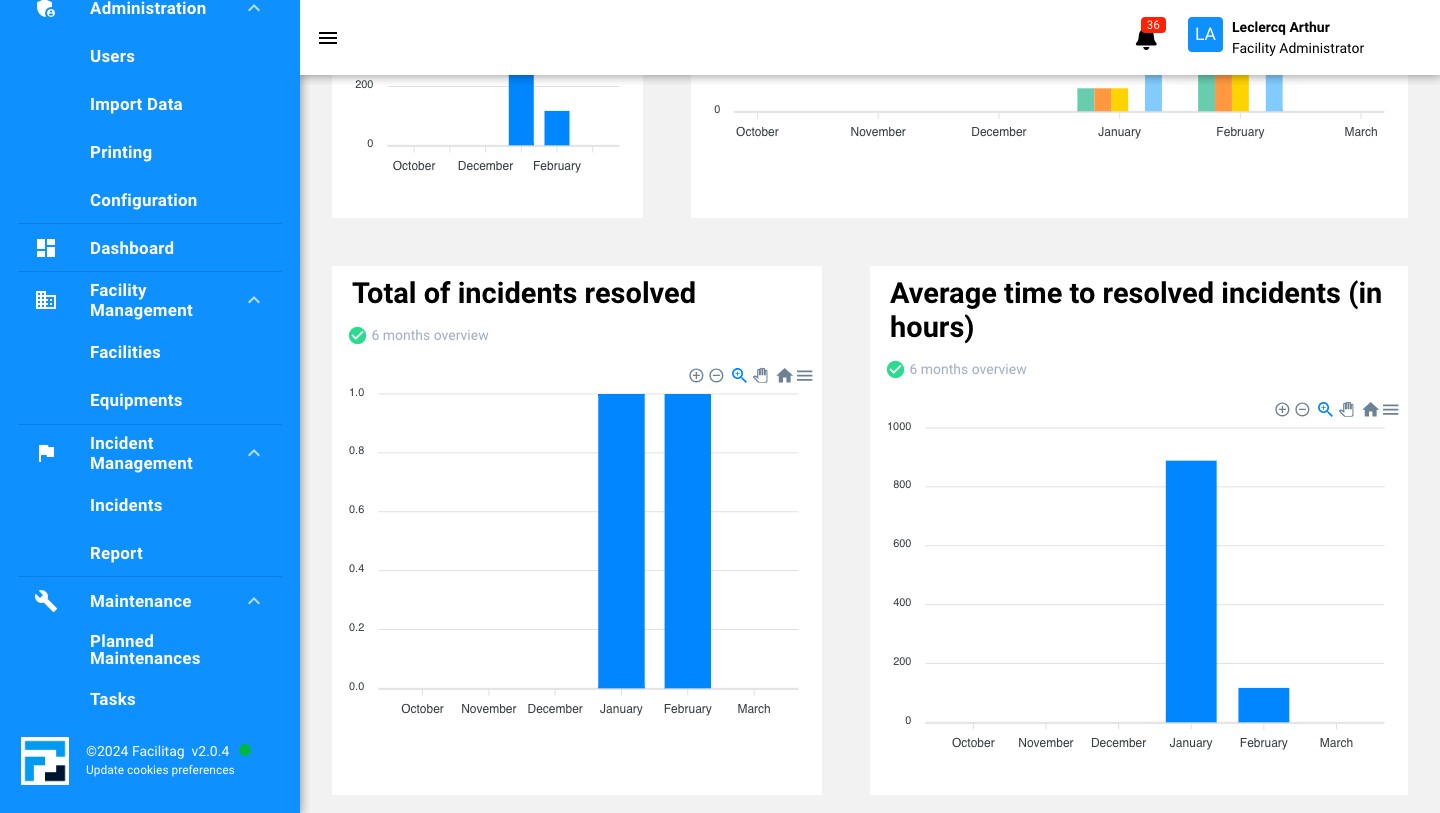
Task: Click the LA user avatar
Action: click(x=1205, y=34)
